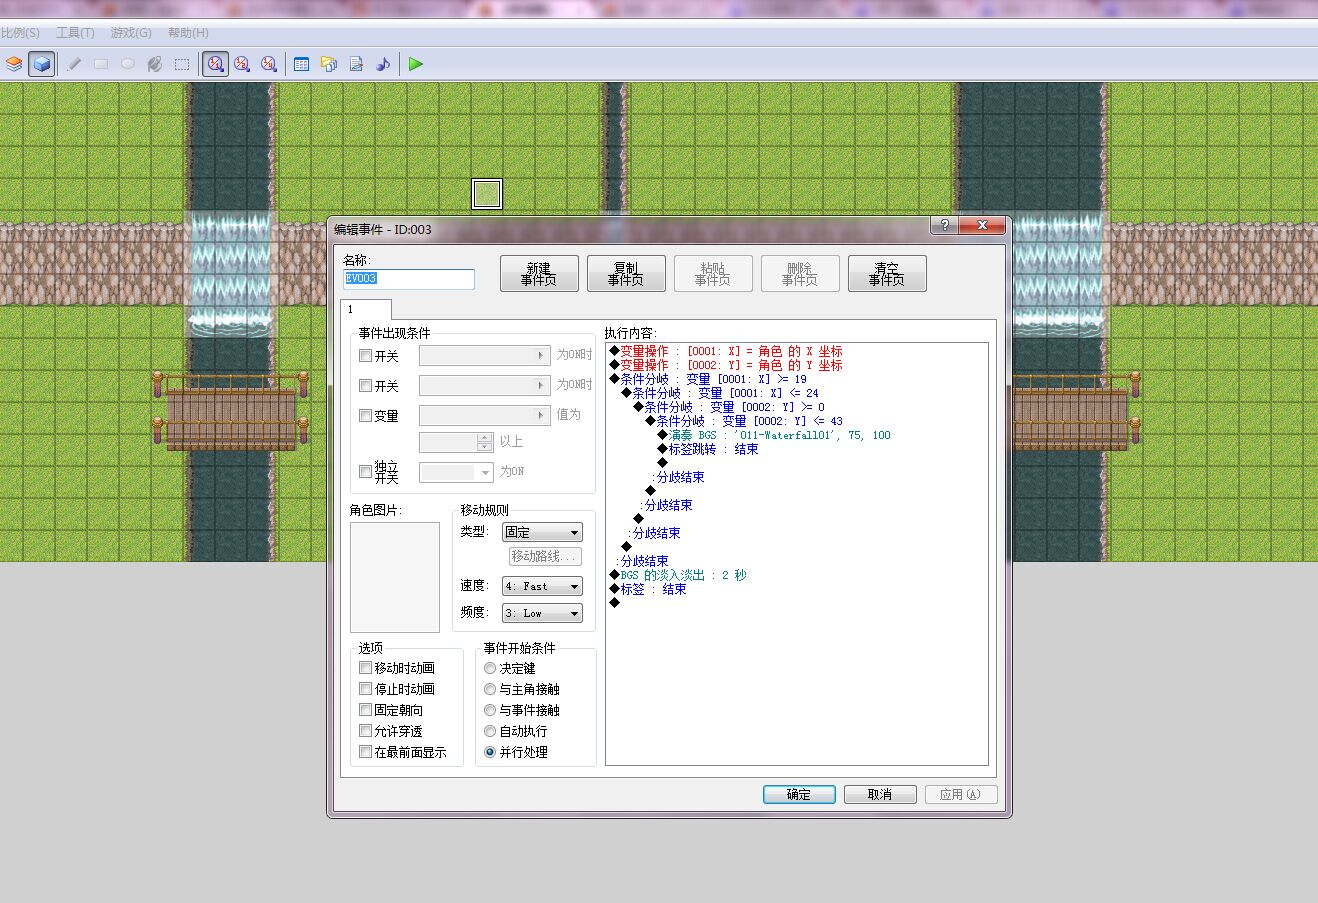This screenshot has height=903, width=1318.
Task: Check the 固定朝向 option
Action: [365, 710]
